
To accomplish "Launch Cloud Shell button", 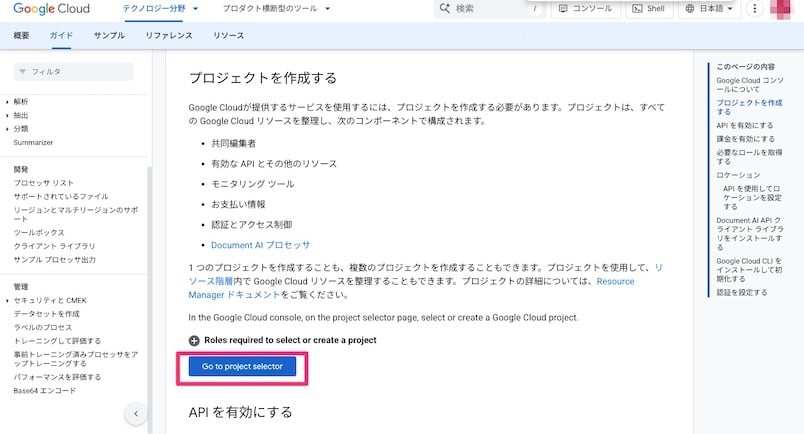I will point(649,9).
